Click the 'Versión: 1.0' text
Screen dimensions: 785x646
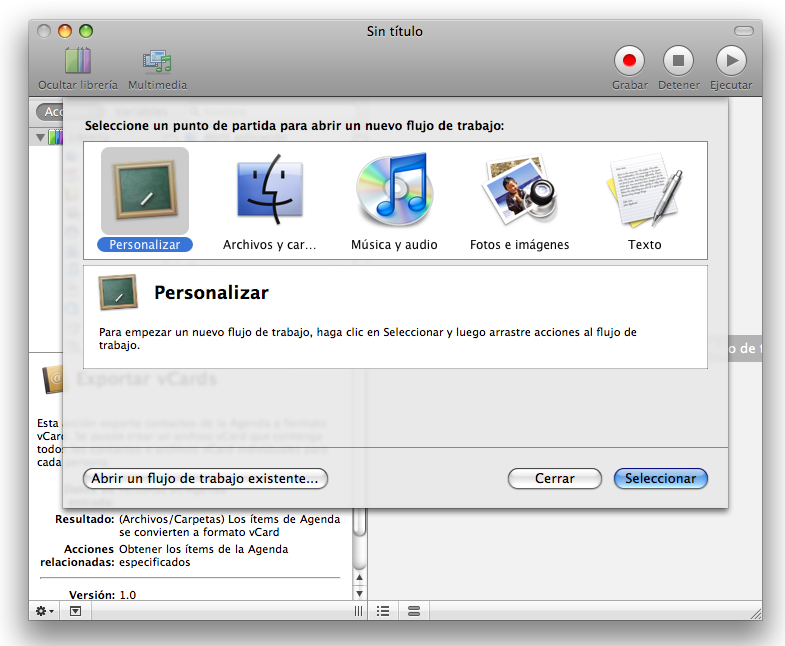tap(103, 595)
